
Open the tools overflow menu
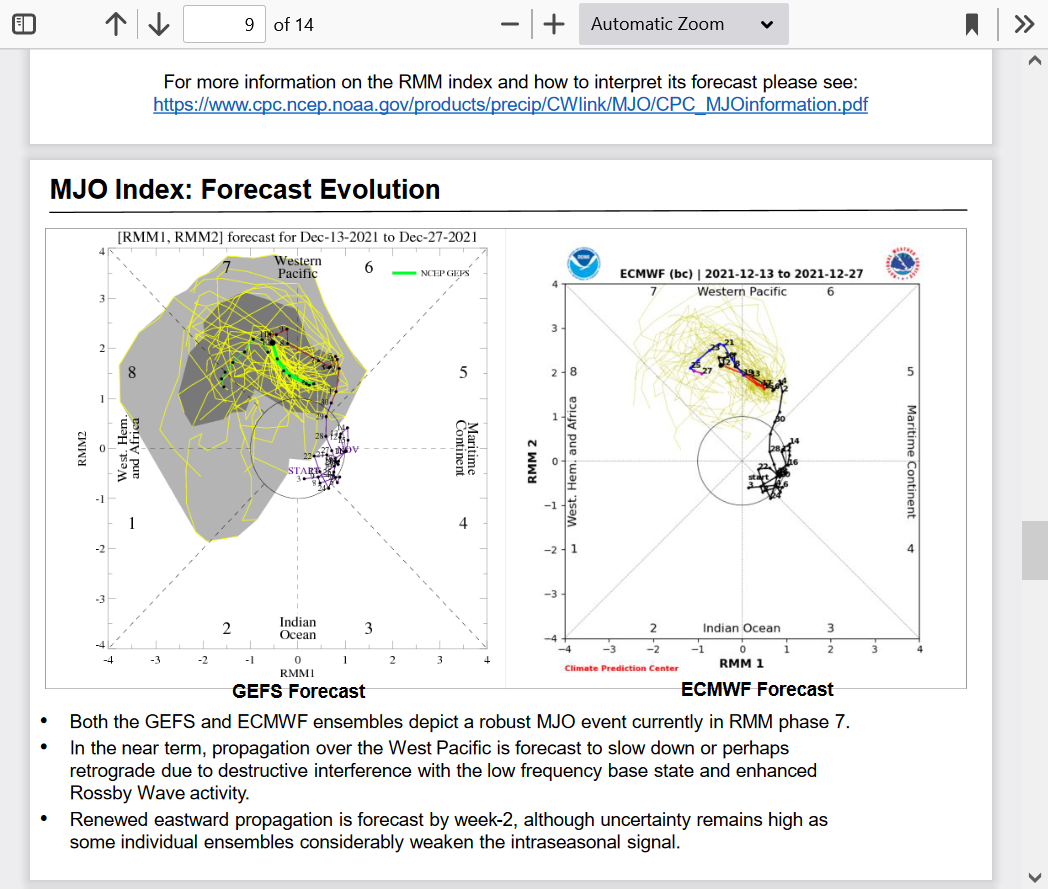(x=1024, y=25)
